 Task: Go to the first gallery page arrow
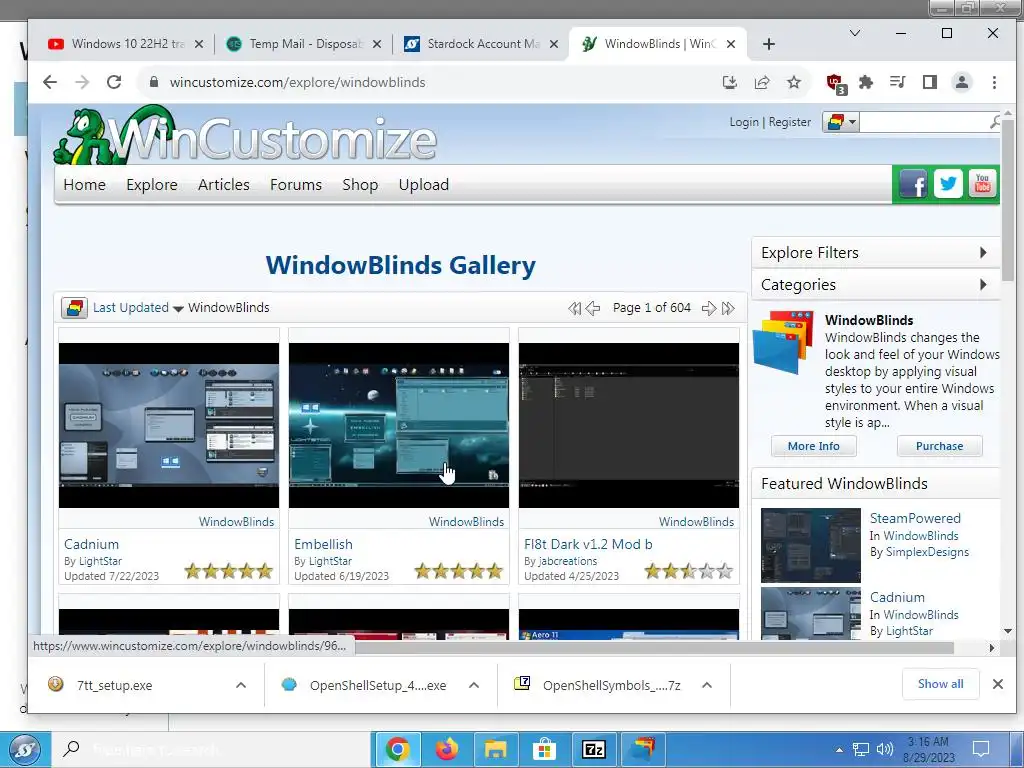coord(574,308)
